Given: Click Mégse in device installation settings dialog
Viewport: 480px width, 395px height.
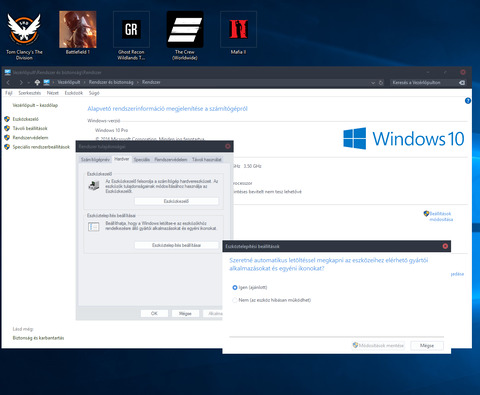Looking at the screenshot, I should [x=427, y=345].
